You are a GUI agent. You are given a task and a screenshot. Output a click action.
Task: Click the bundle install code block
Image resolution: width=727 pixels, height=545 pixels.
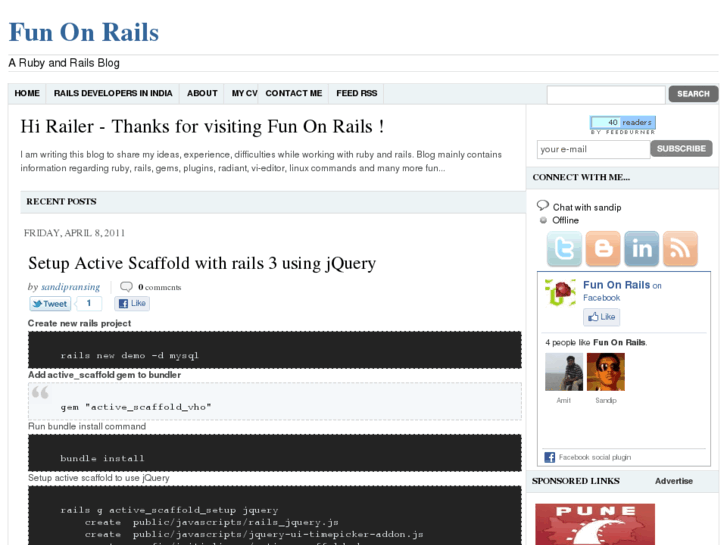click(274, 453)
